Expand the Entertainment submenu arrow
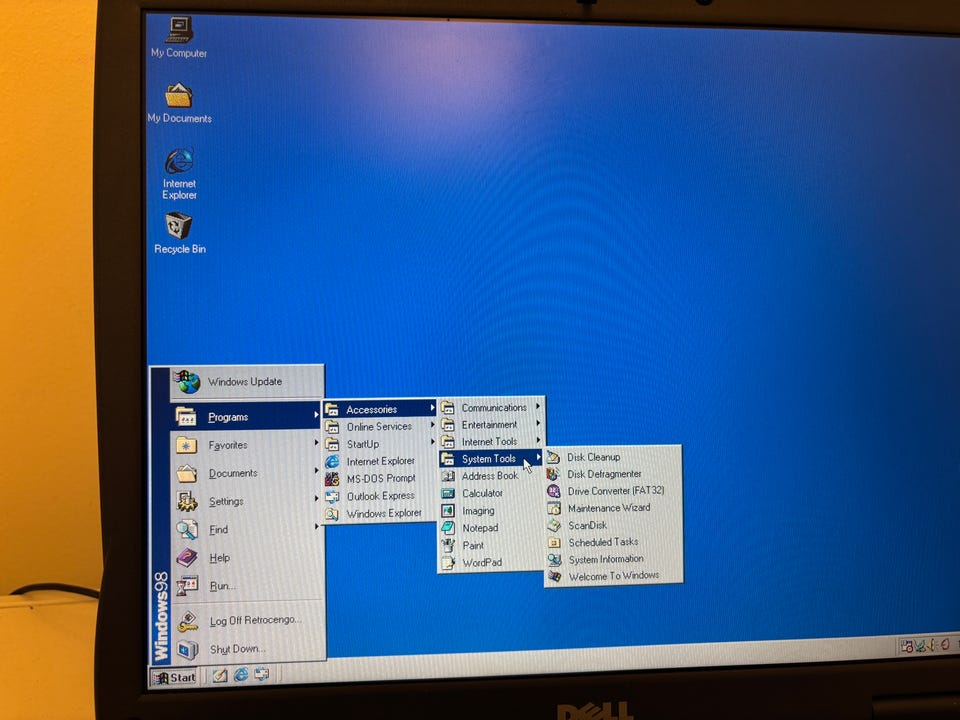This screenshot has height=720, width=960. point(538,423)
